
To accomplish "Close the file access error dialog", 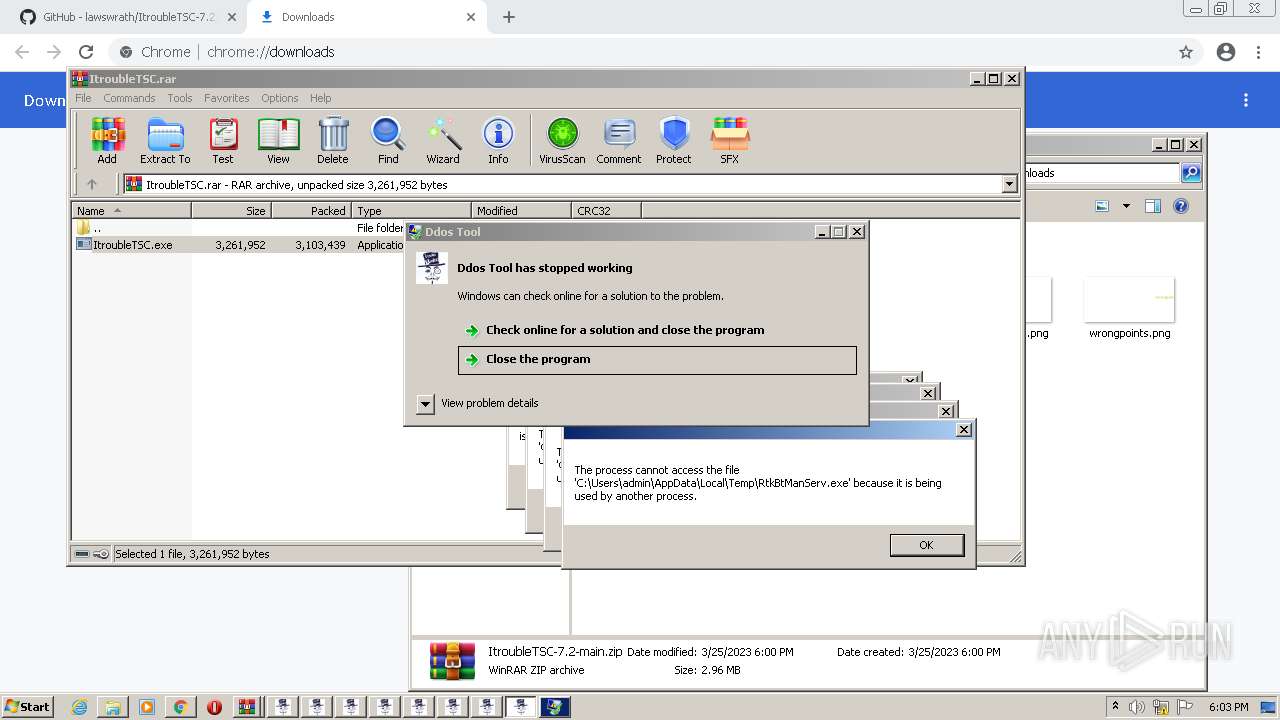I will pyautogui.click(x=963, y=430).
